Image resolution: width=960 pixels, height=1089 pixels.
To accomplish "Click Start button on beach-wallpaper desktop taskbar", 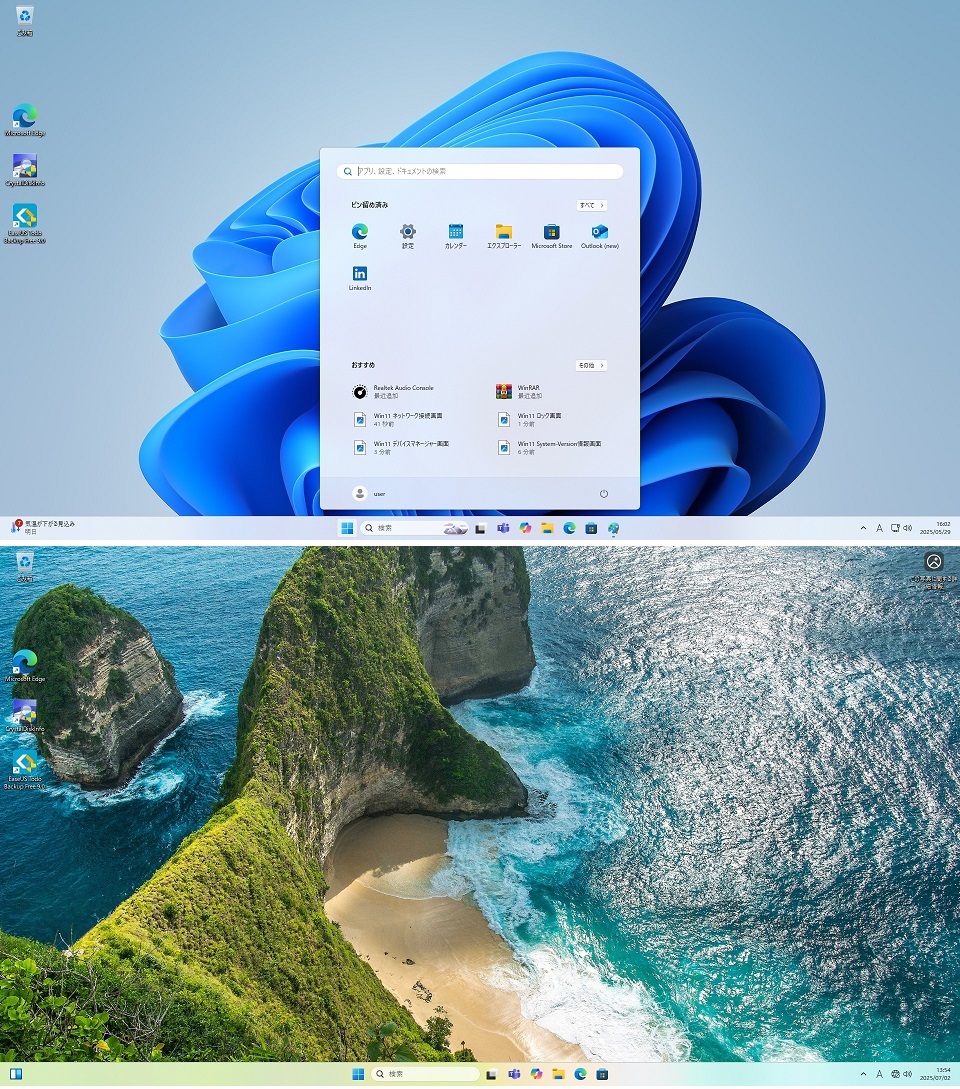I will 358,1074.
